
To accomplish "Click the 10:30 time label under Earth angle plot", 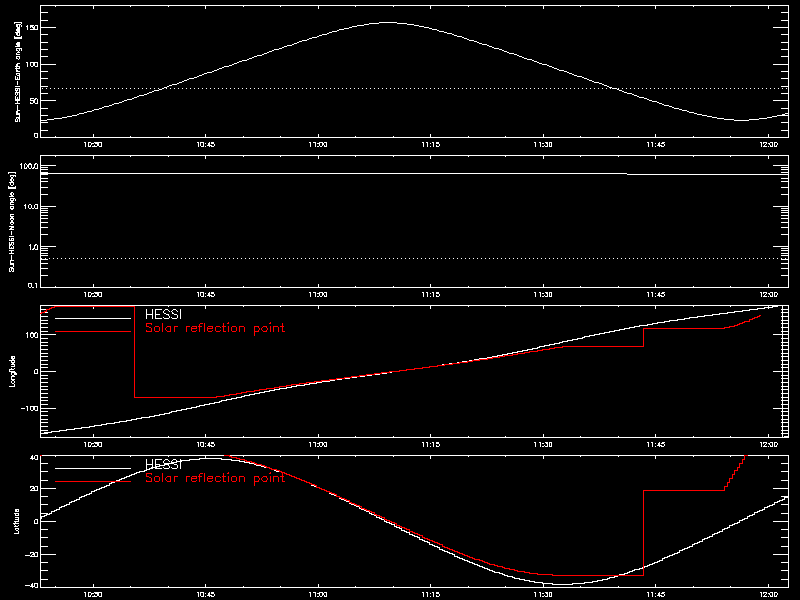I will click(93, 145).
